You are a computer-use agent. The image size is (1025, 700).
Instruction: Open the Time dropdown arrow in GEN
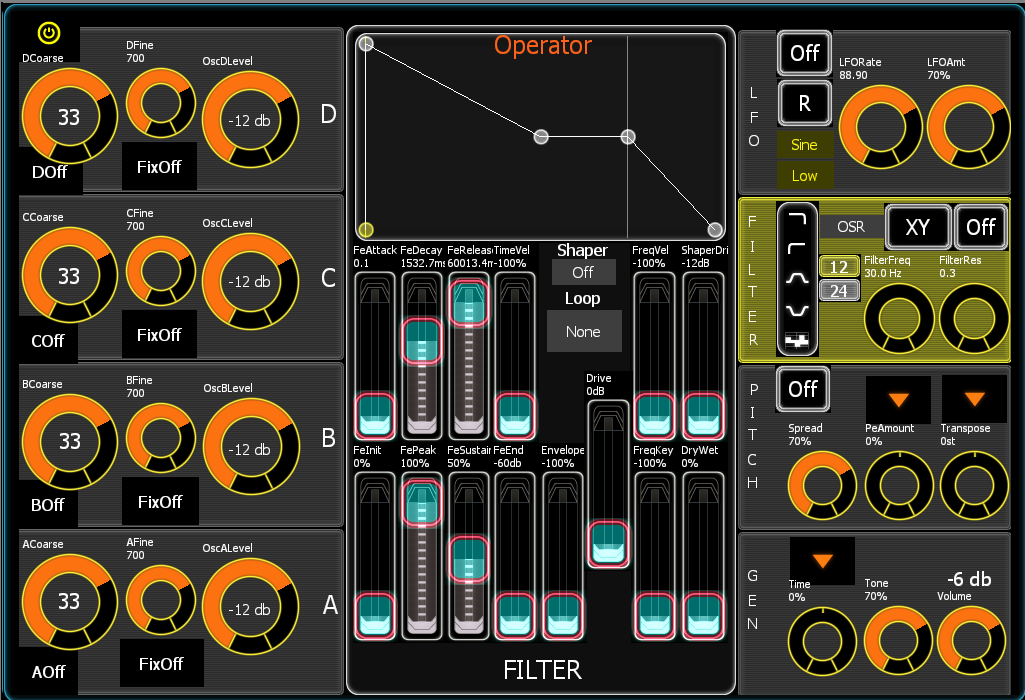click(822, 560)
